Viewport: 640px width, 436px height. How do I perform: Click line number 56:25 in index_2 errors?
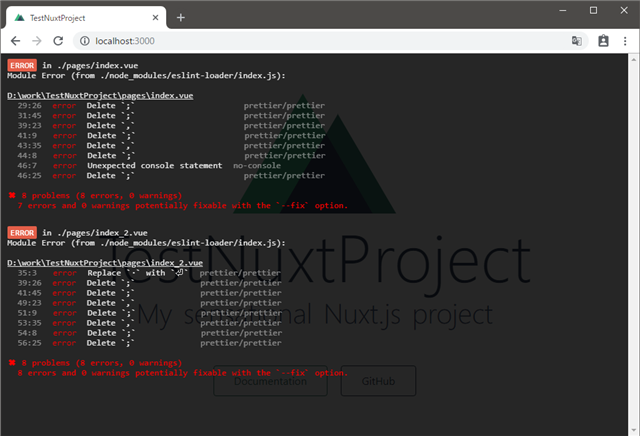coord(29,343)
